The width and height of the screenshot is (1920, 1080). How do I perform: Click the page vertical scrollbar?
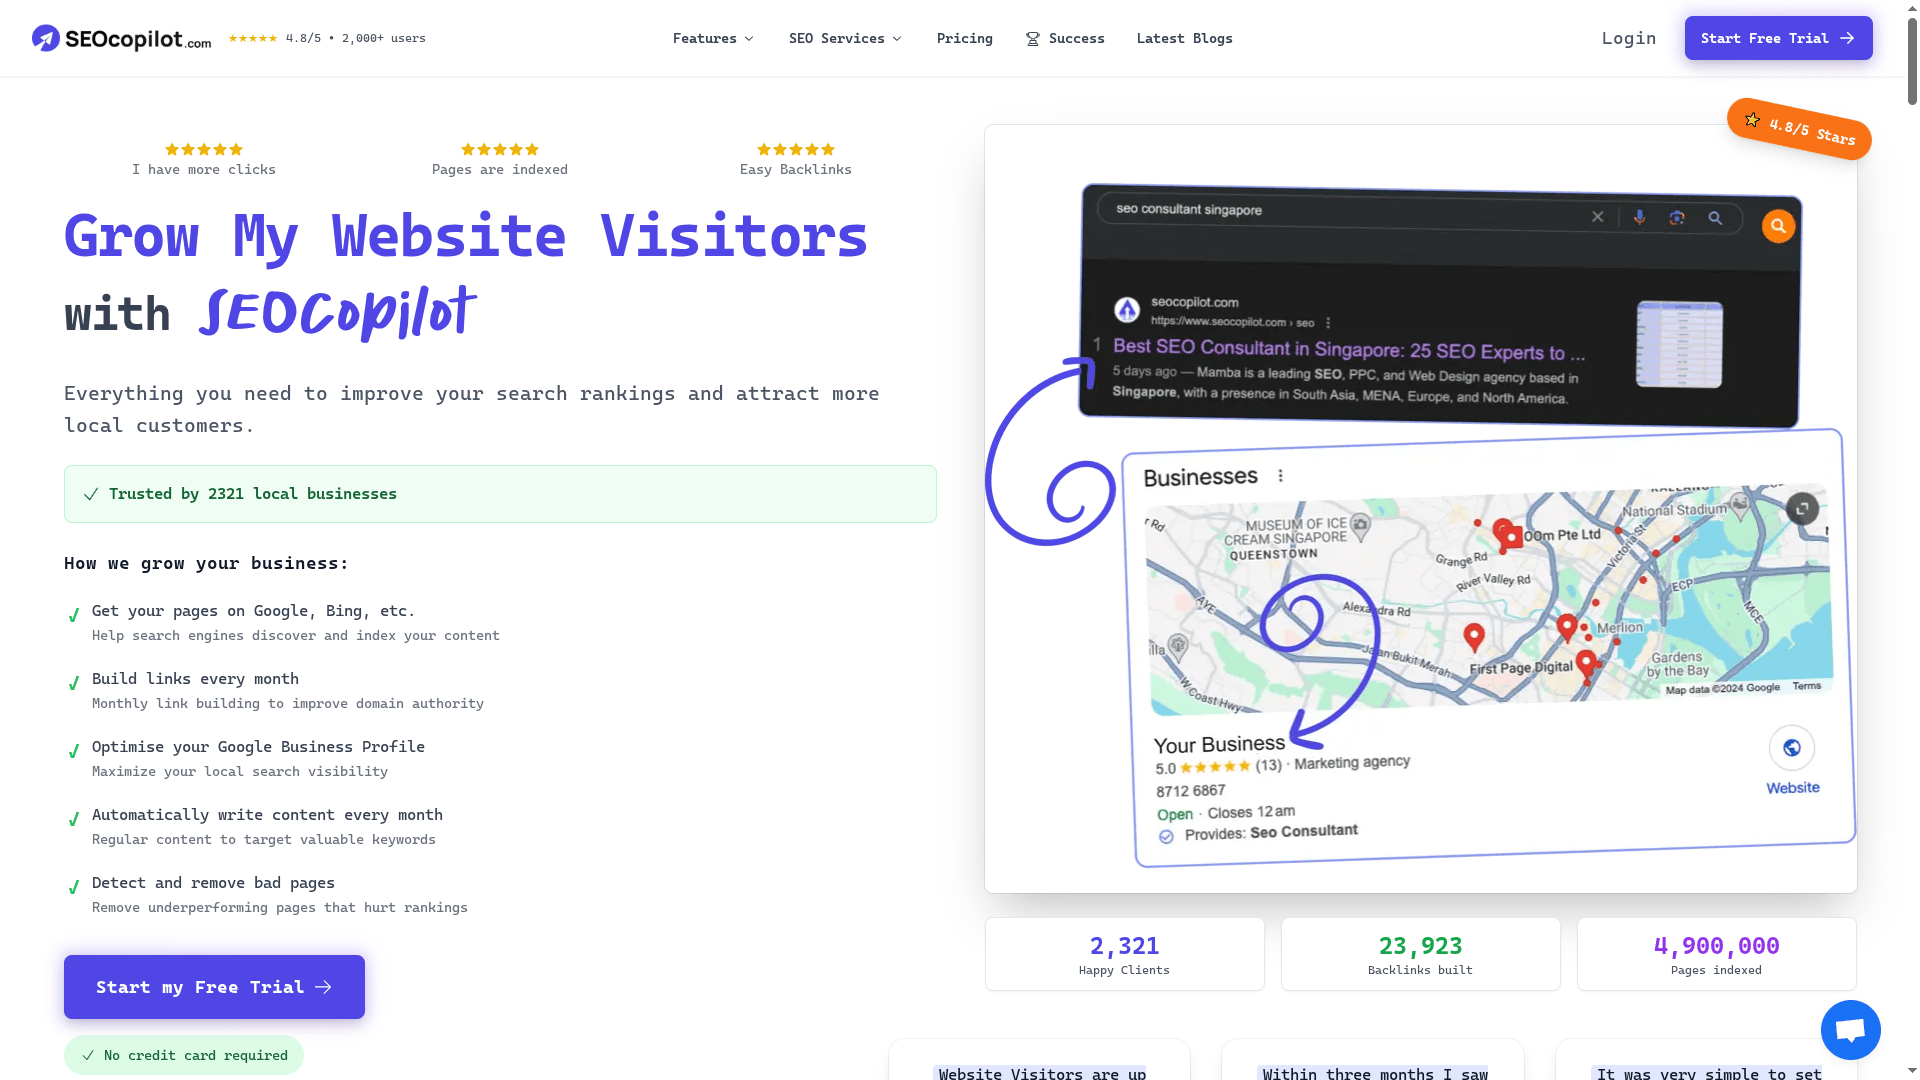point(1912,60)
